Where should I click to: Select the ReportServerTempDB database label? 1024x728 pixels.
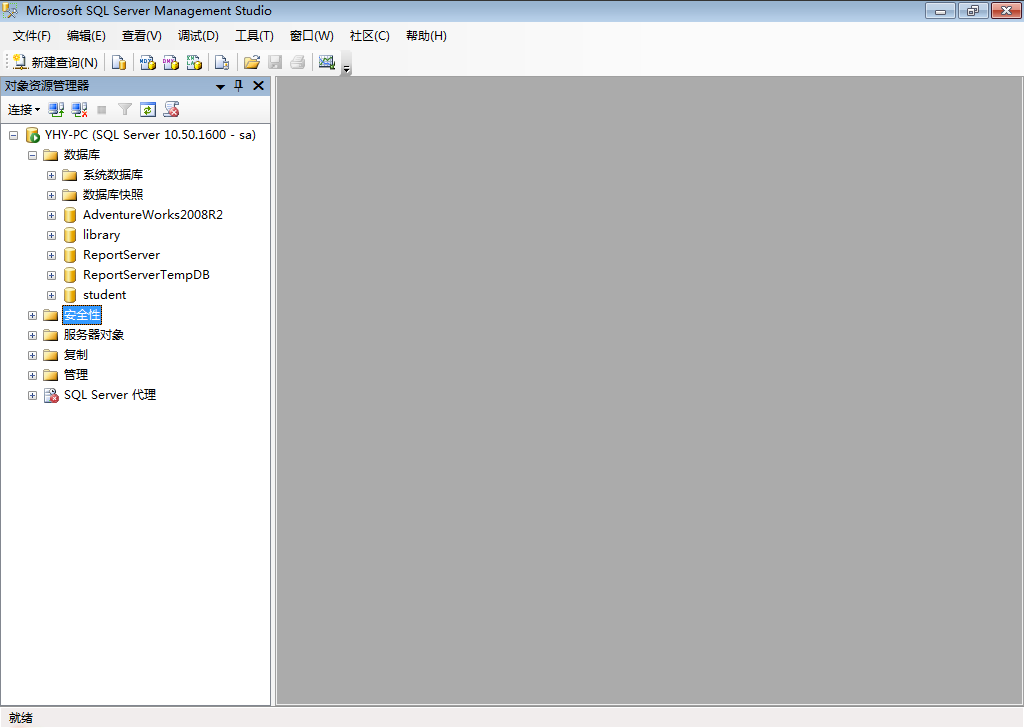[x=146, y=275]
